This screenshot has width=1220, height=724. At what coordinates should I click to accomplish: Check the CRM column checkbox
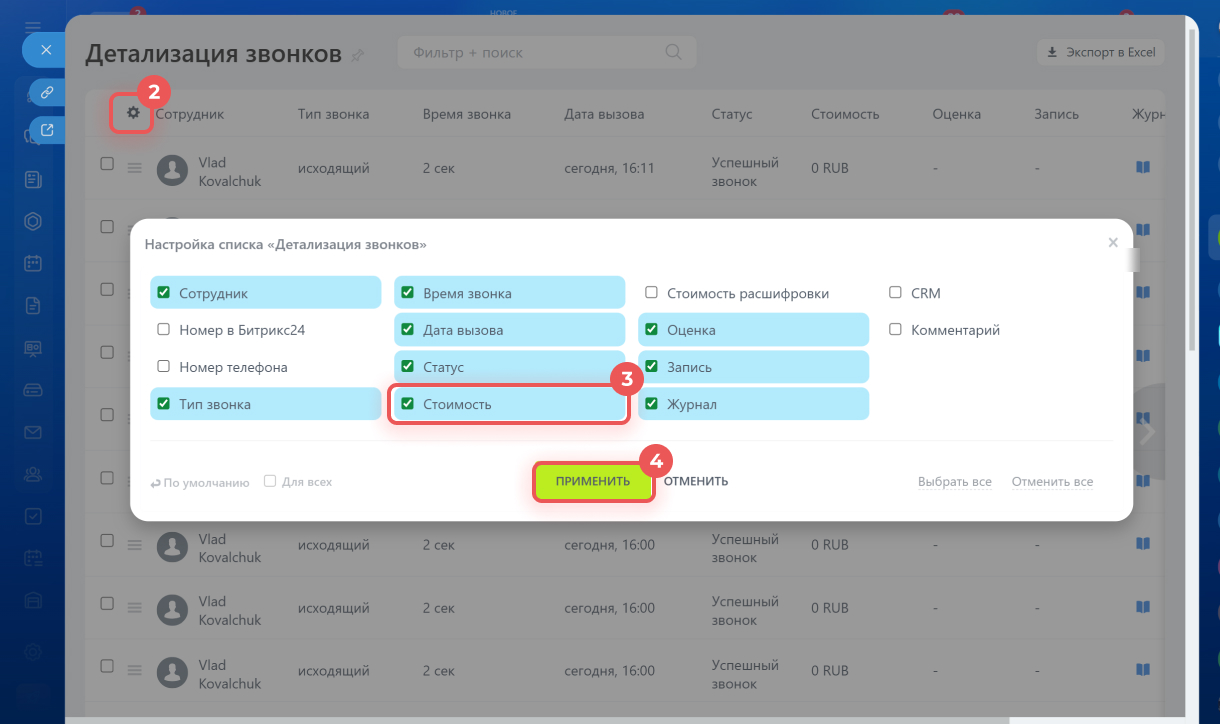click(x=896, y=293)
